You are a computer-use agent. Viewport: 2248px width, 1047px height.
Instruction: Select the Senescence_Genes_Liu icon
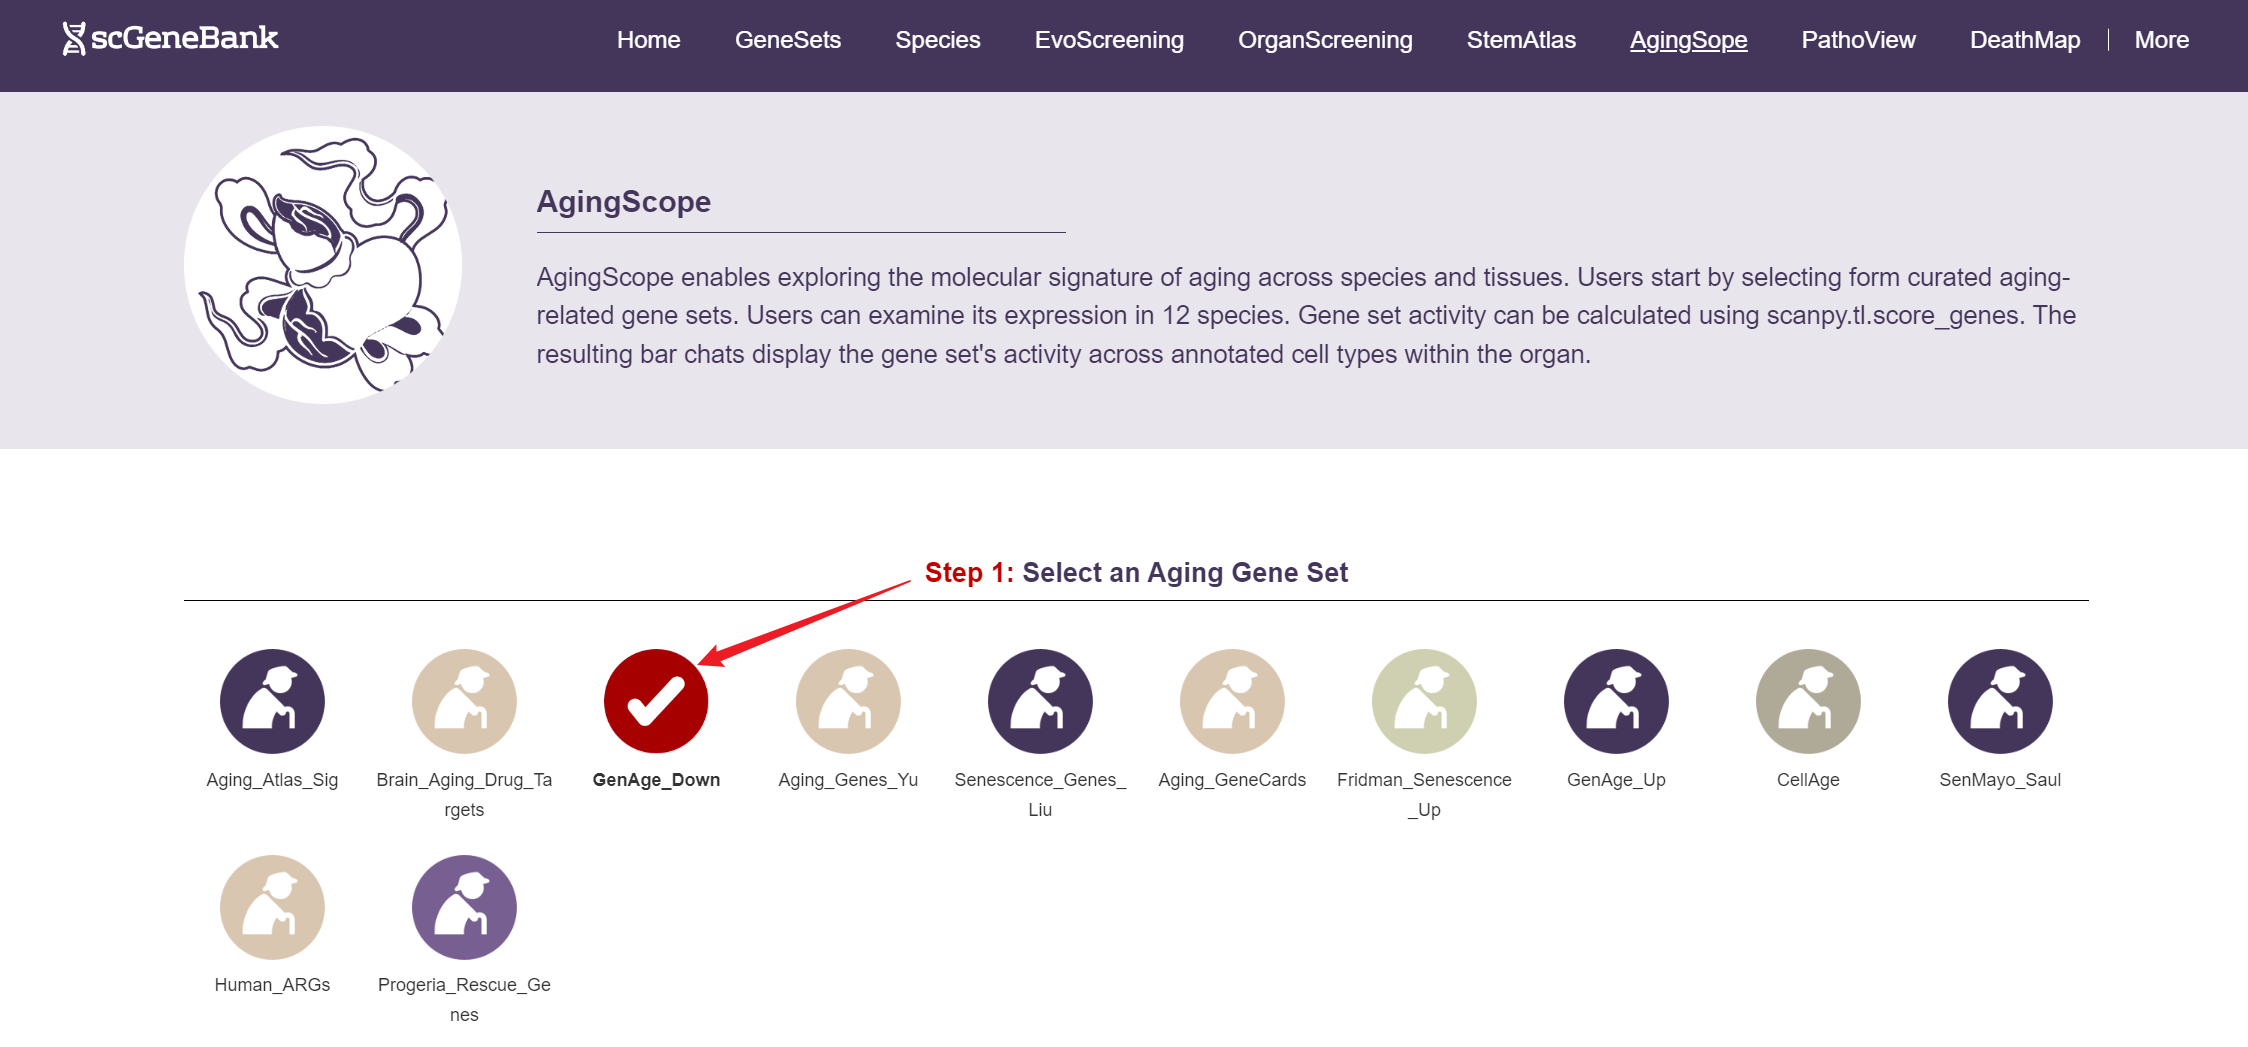pos(1040,701)
